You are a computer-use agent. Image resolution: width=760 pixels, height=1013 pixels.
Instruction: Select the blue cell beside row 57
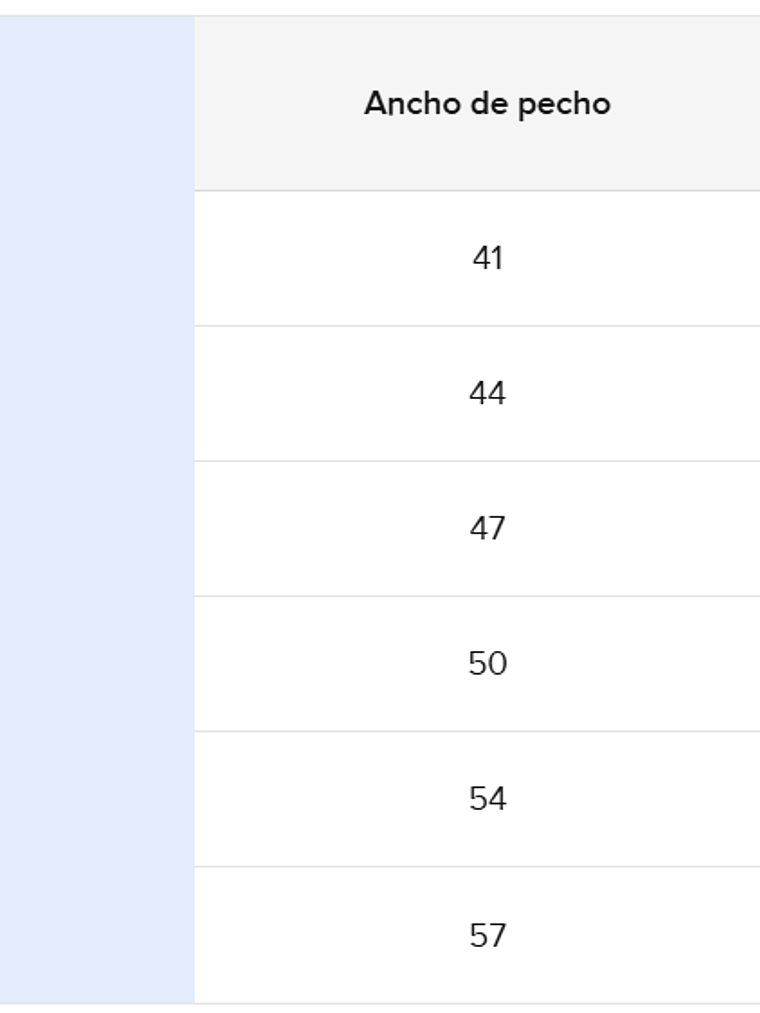pyautogui.click(x=97, y=935)
